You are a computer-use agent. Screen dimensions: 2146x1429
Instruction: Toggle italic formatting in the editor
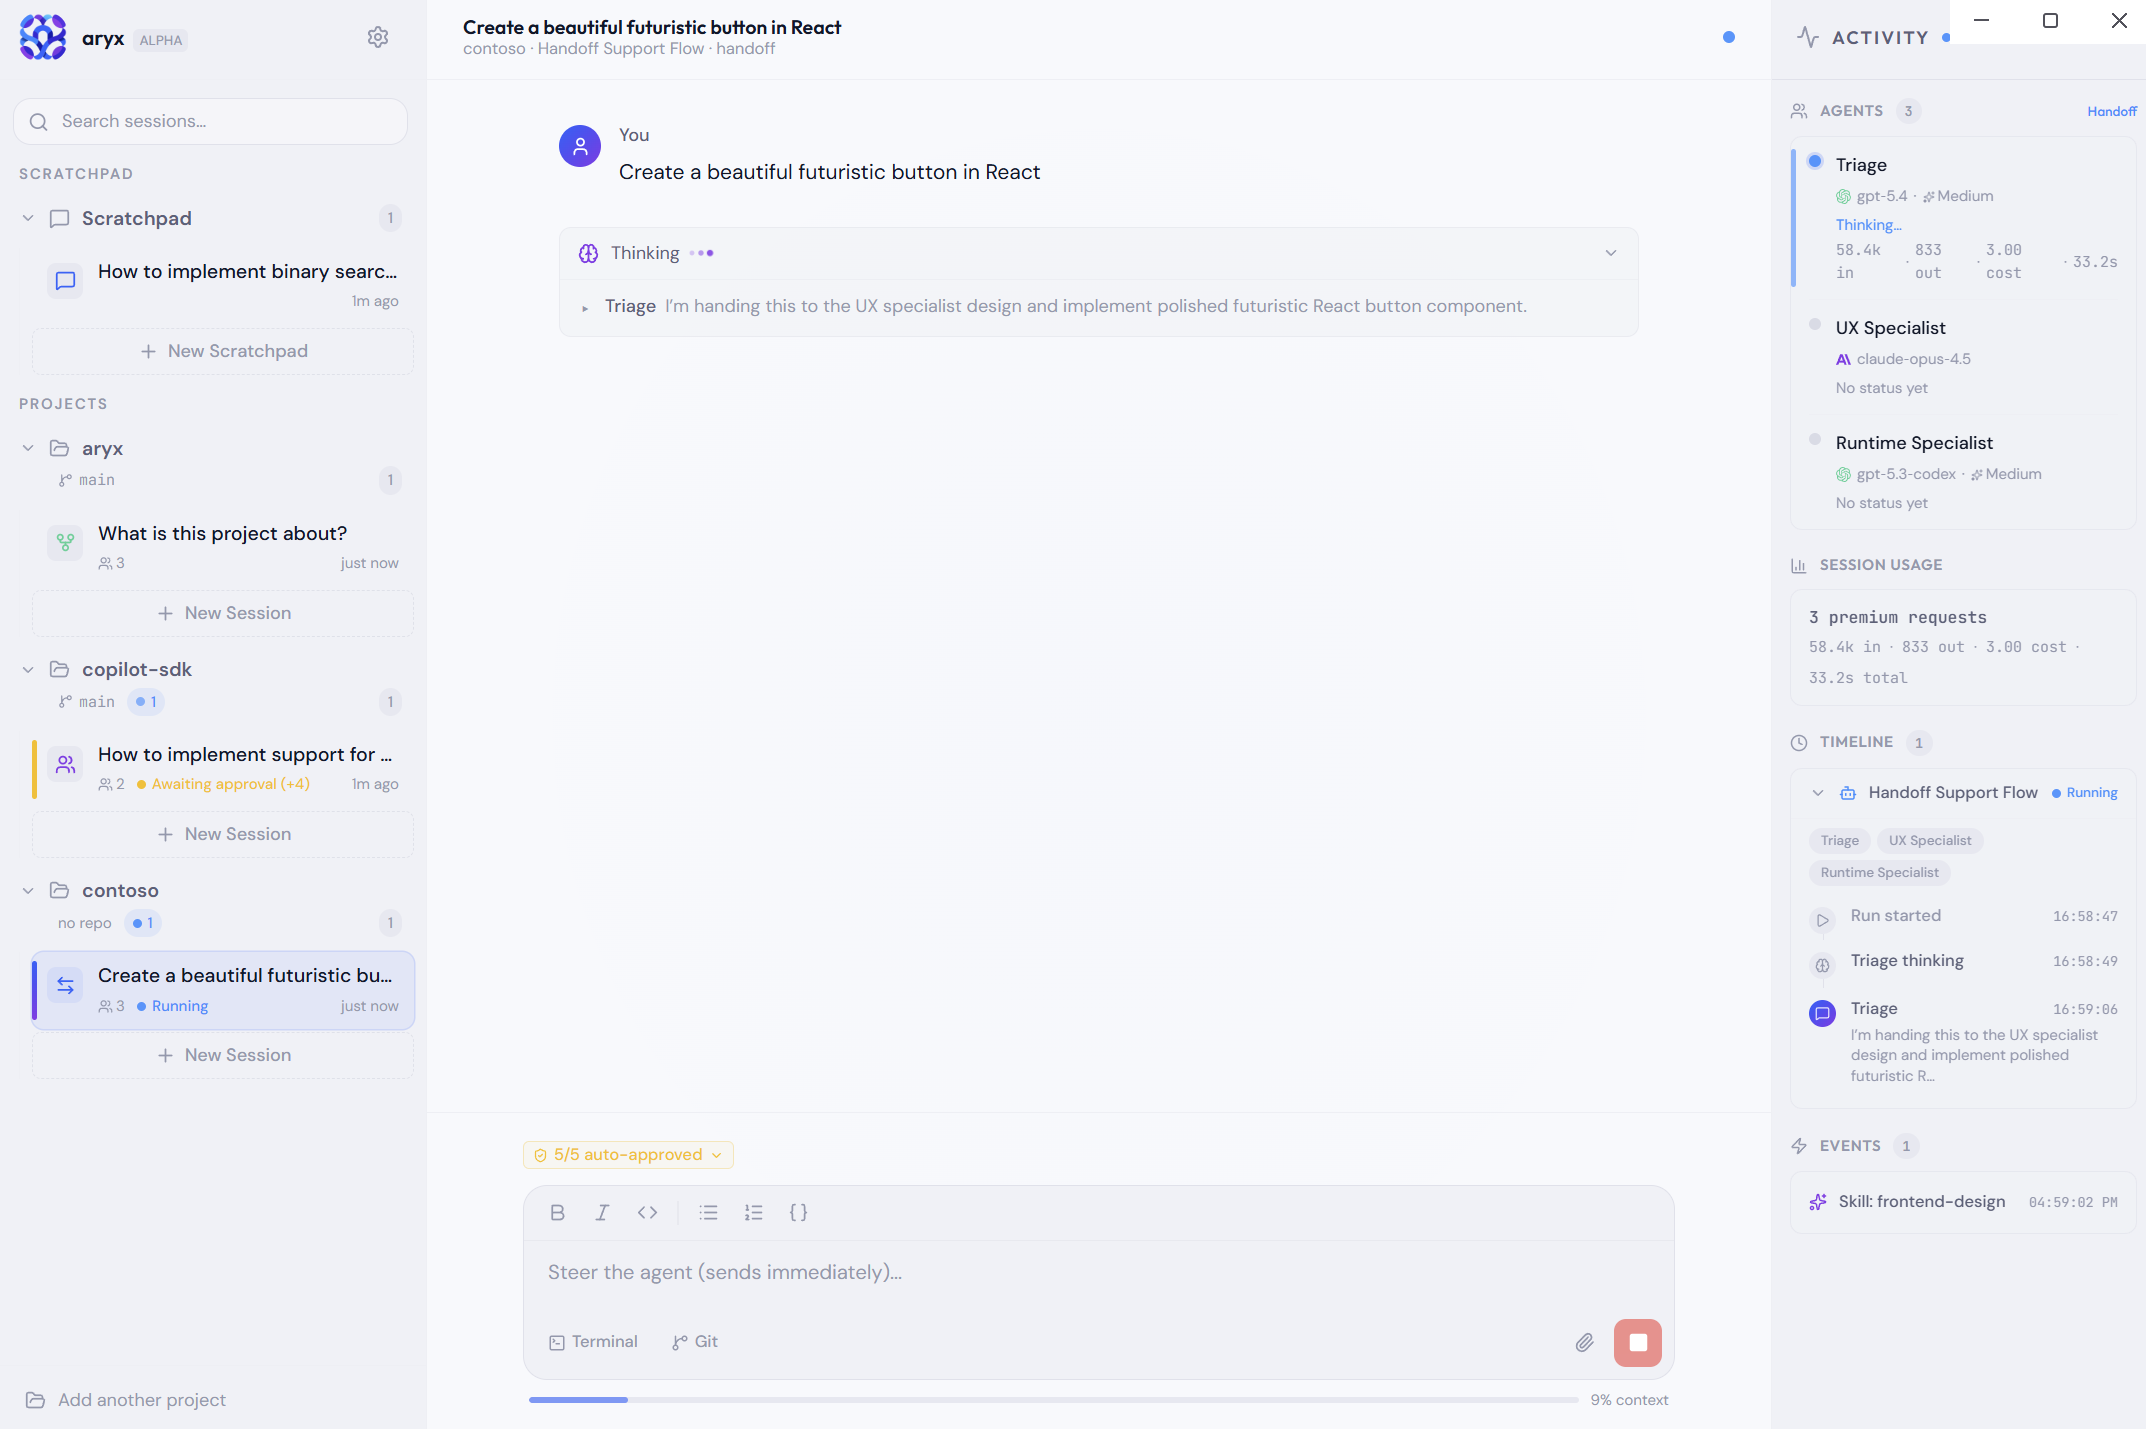pyautogui.click(x=602, y=1212)
